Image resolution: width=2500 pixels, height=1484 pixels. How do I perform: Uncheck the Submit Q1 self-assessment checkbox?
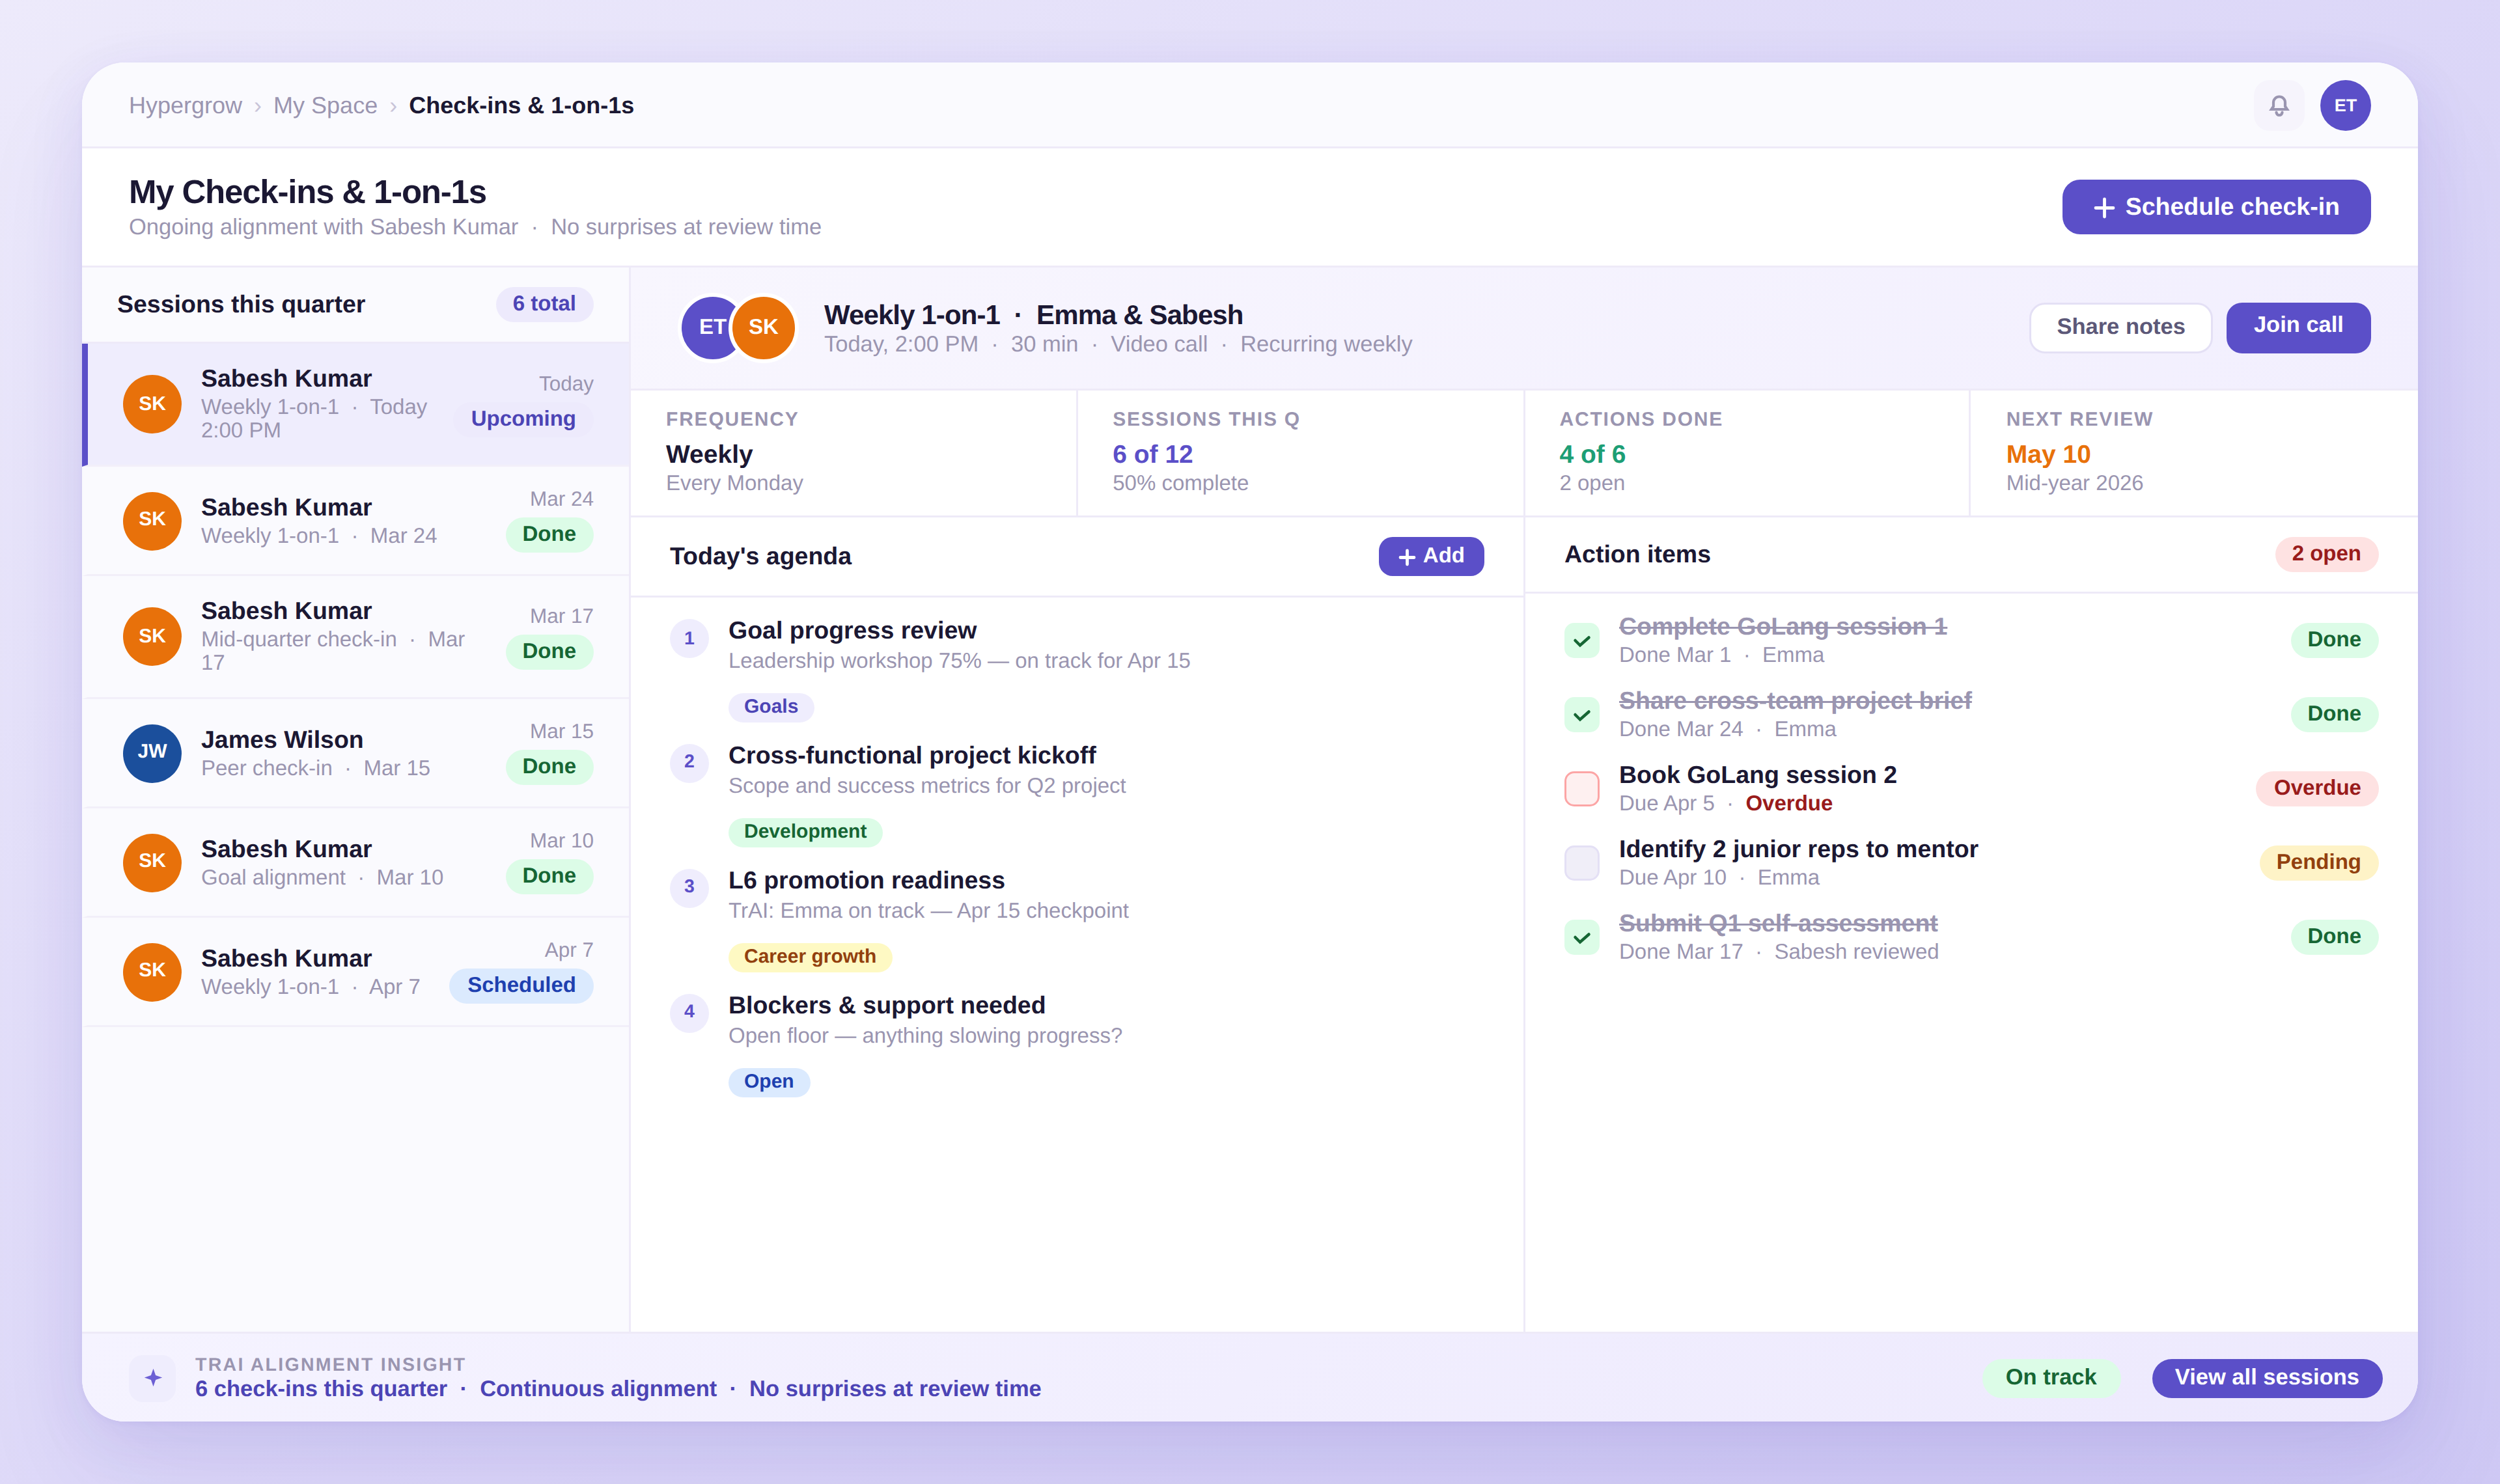click(1581, 937)
